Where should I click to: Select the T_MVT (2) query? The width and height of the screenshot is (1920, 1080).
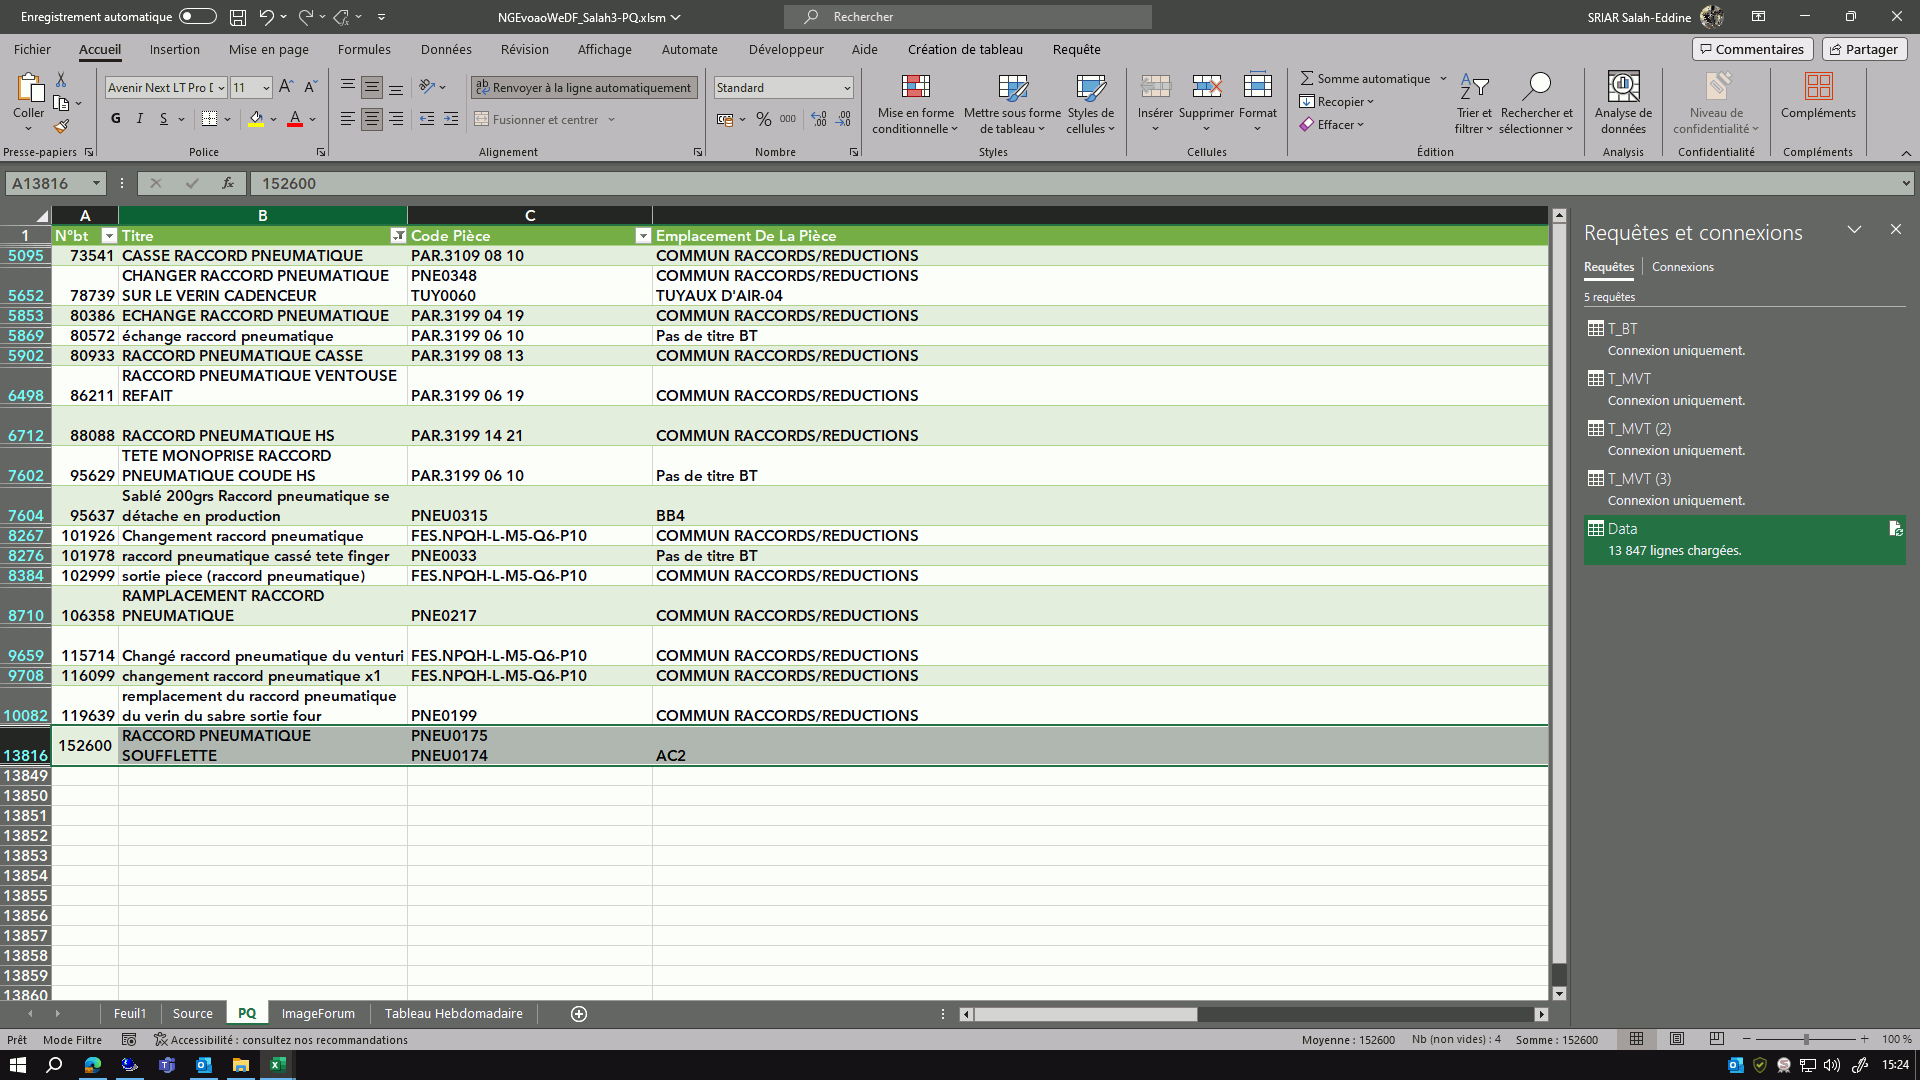pyautogui.click(x=1638, y=429)
